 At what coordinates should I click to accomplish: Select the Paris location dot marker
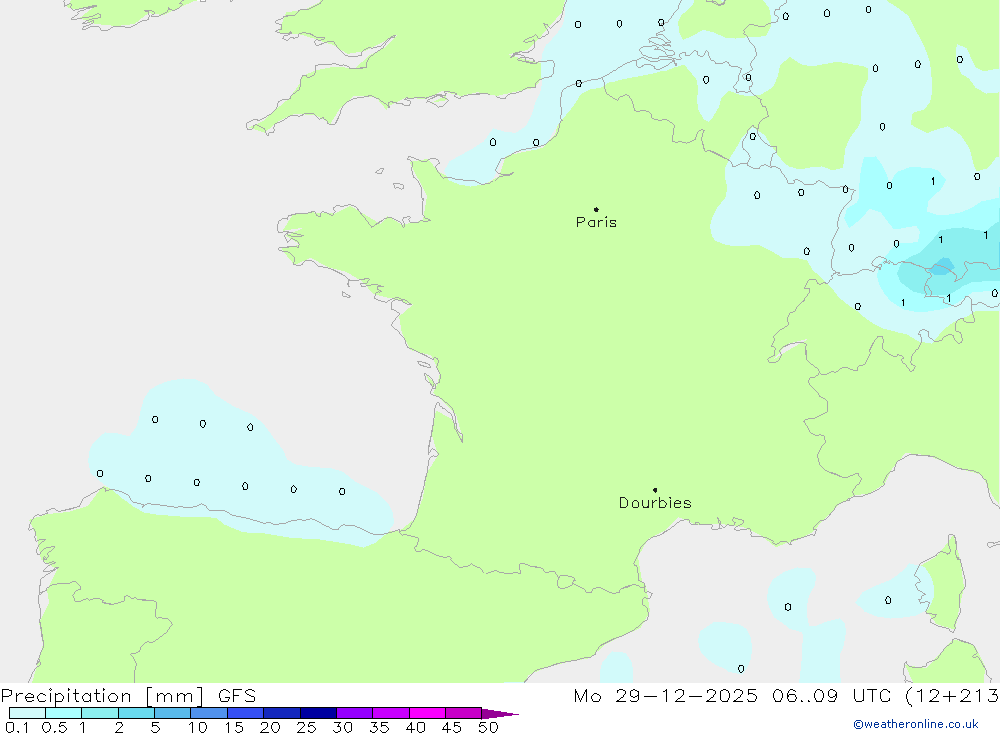click(x=596, y=209)
